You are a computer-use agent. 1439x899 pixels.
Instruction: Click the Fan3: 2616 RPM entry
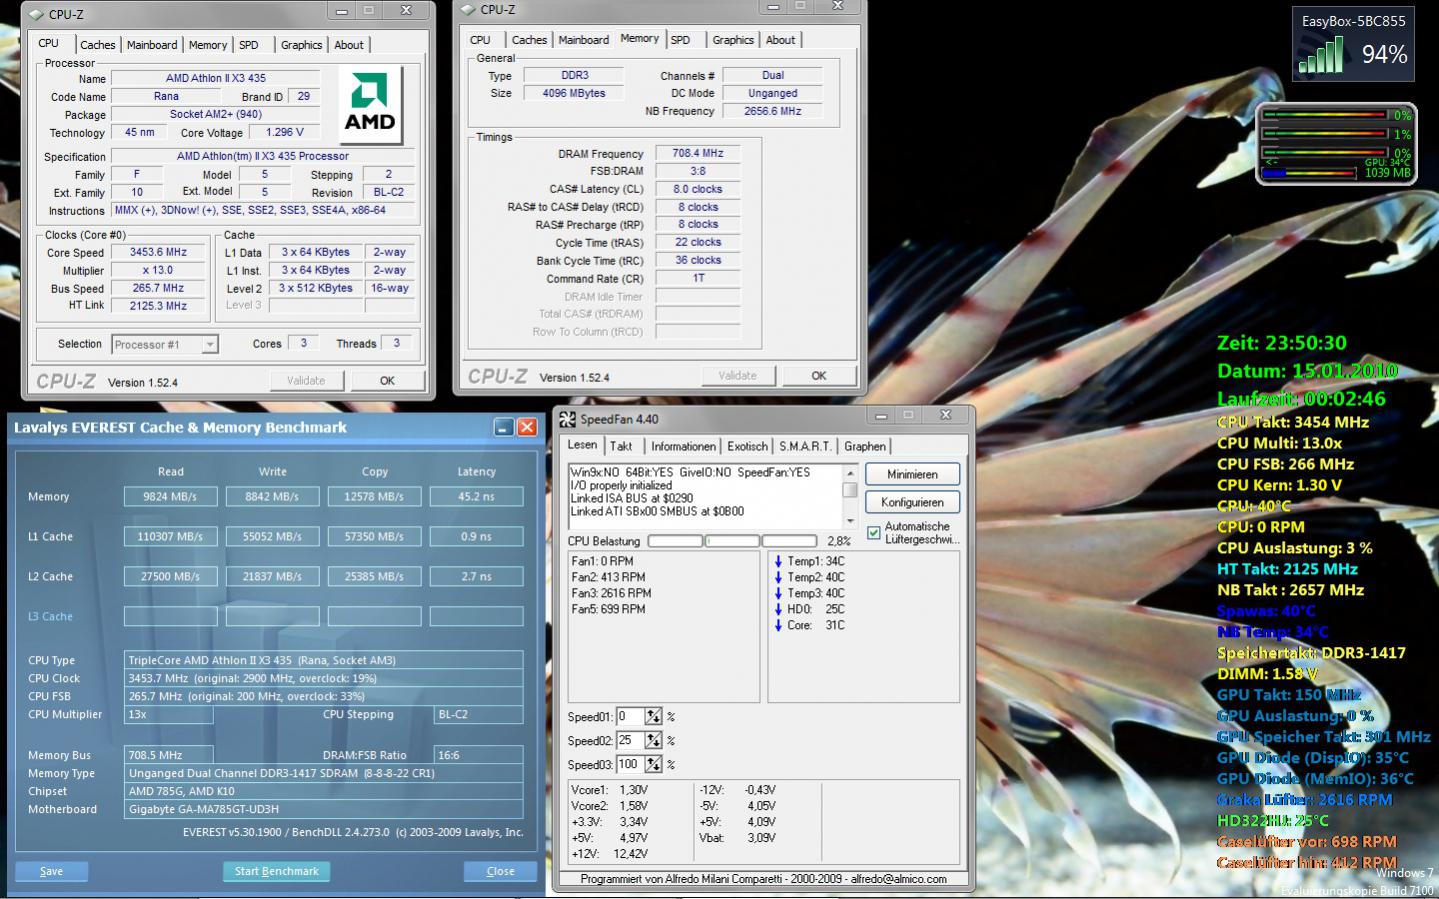[x=611, y=593]
